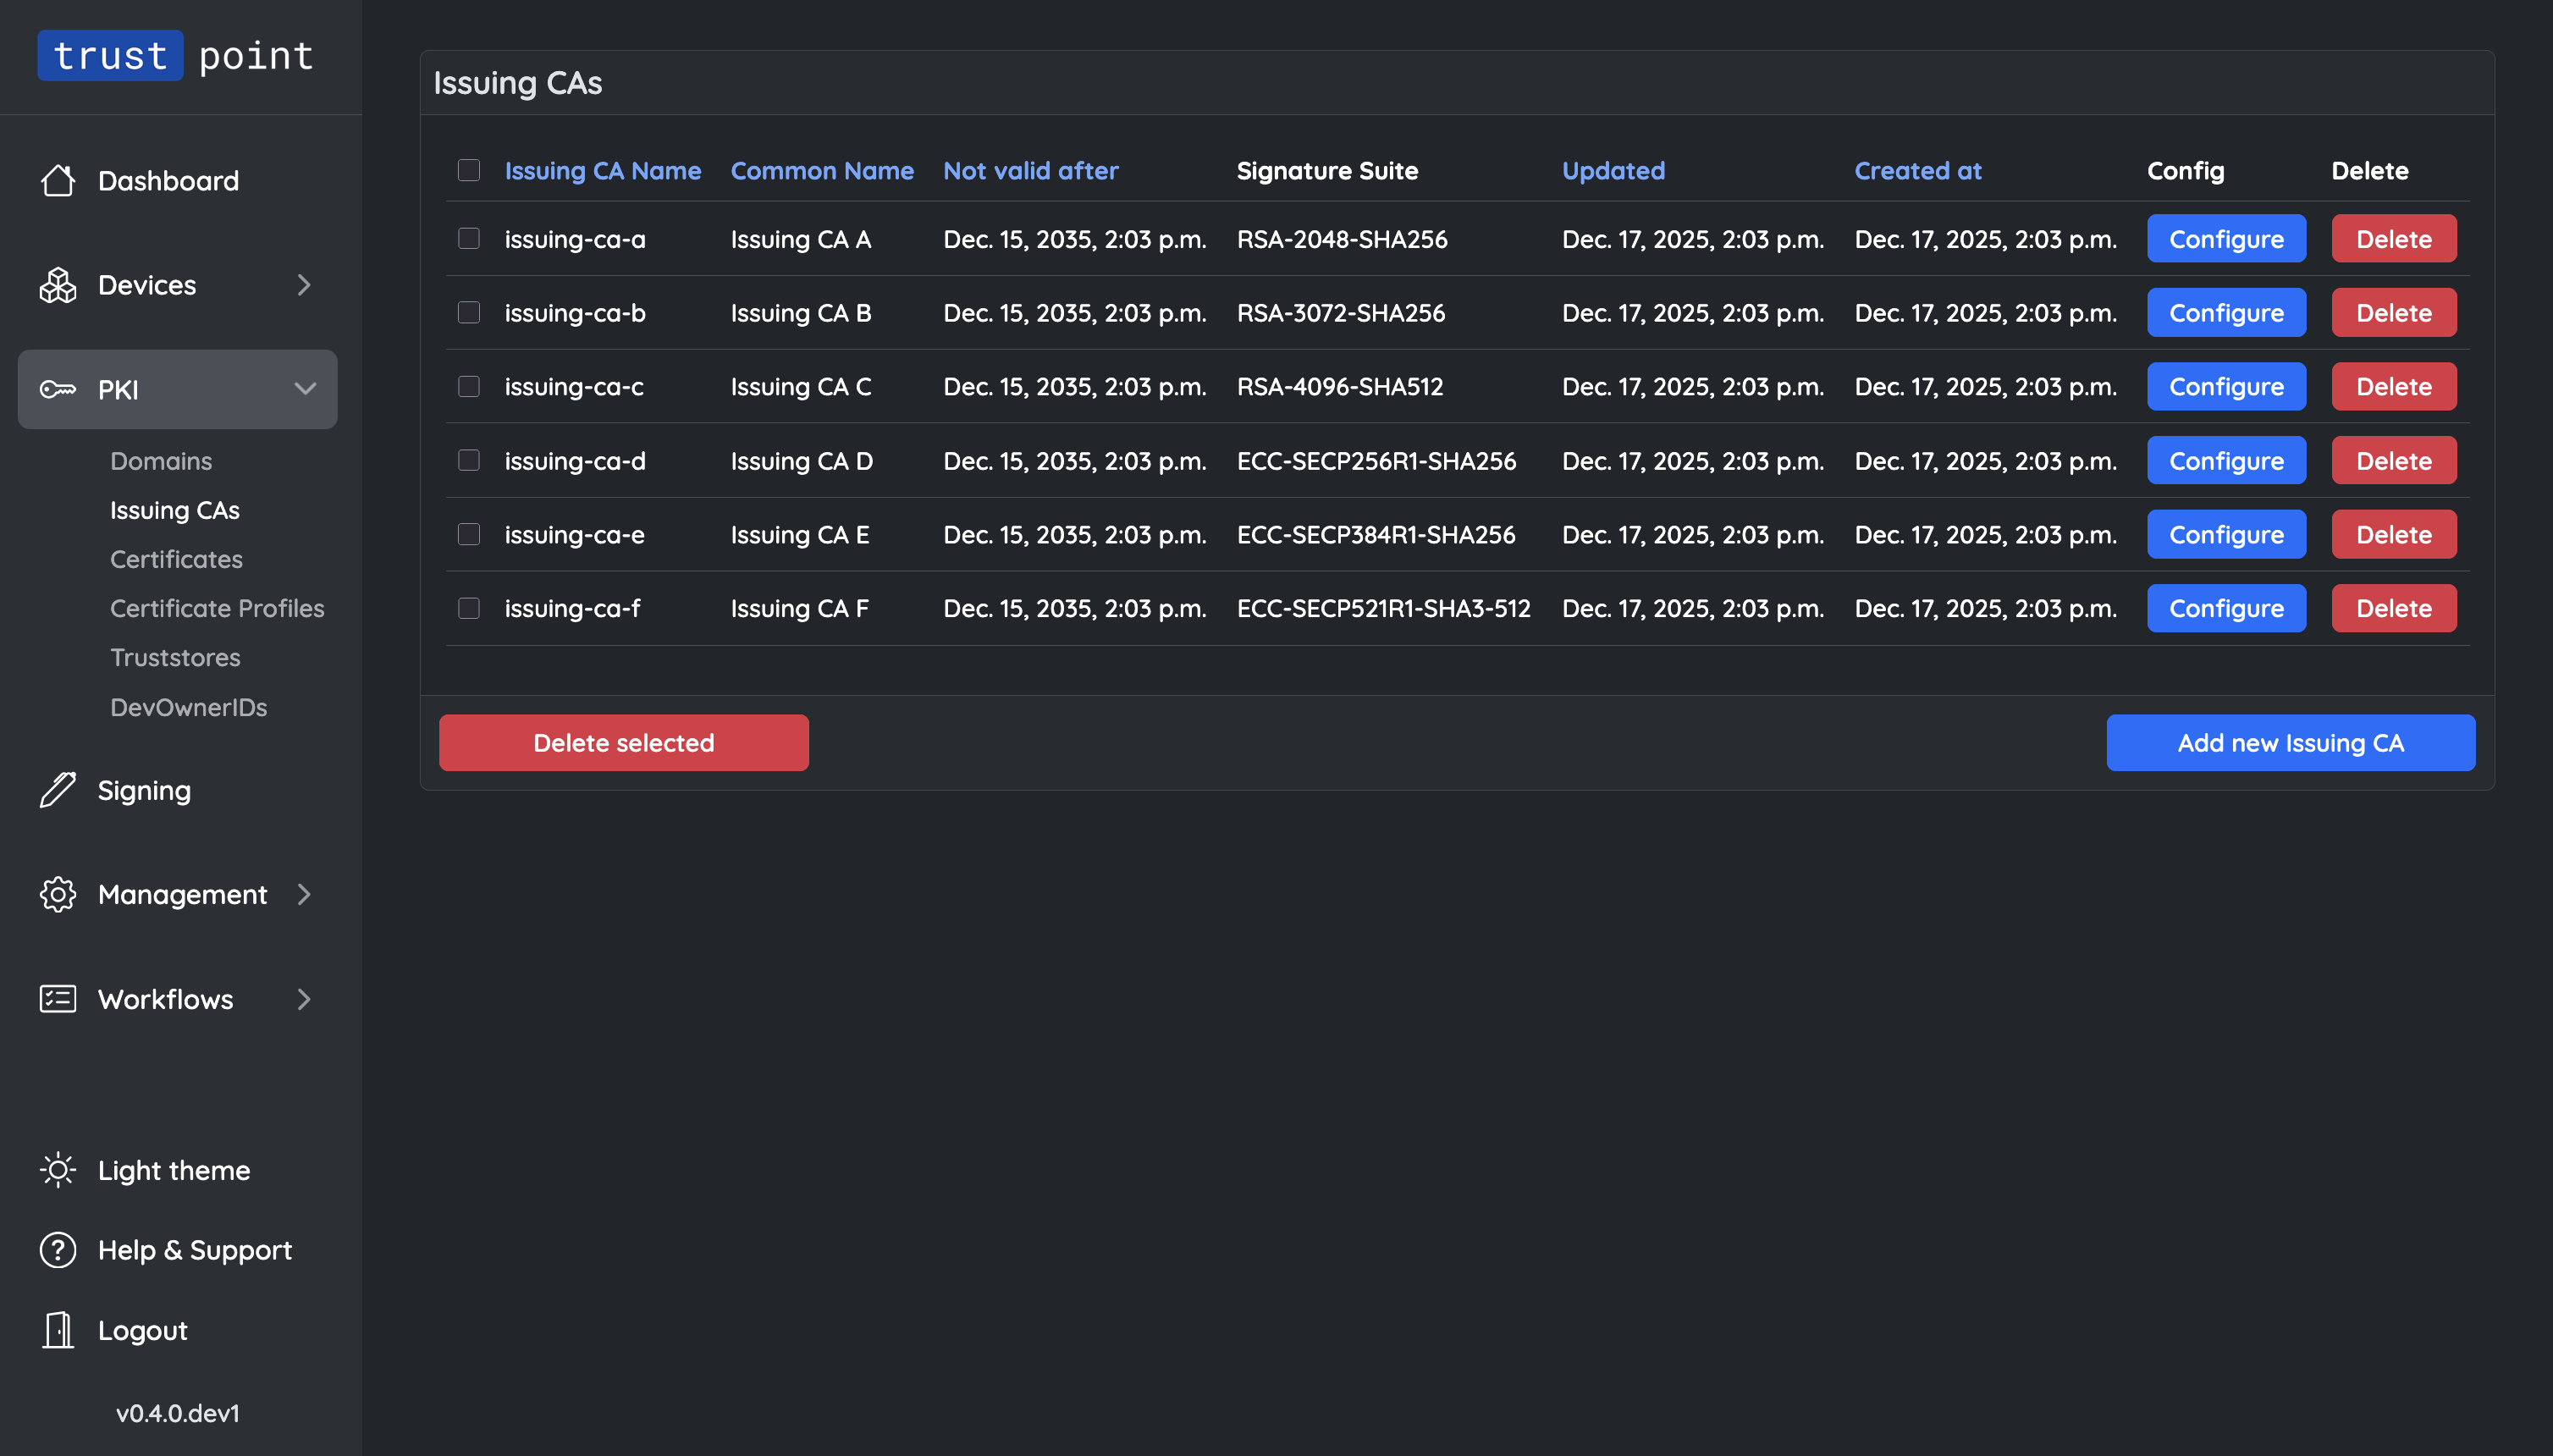
Task: Expand the Workflows submenu chevron
Action: click(304, 999)
